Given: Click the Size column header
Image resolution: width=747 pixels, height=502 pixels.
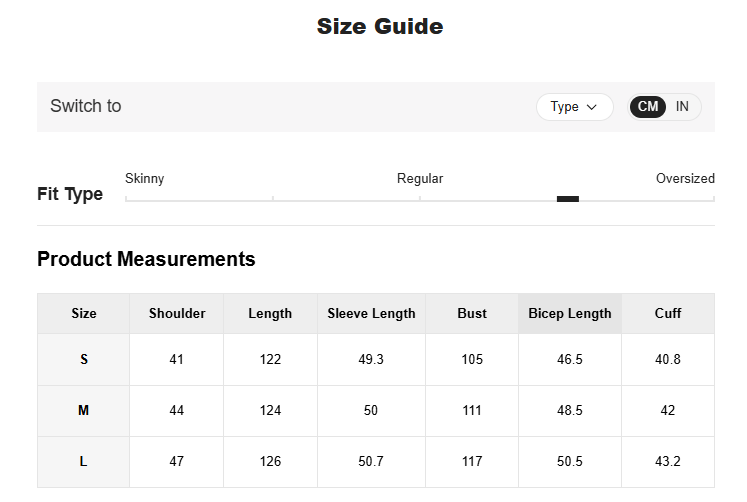Looking at the screenshot, I should click(84, 313).
